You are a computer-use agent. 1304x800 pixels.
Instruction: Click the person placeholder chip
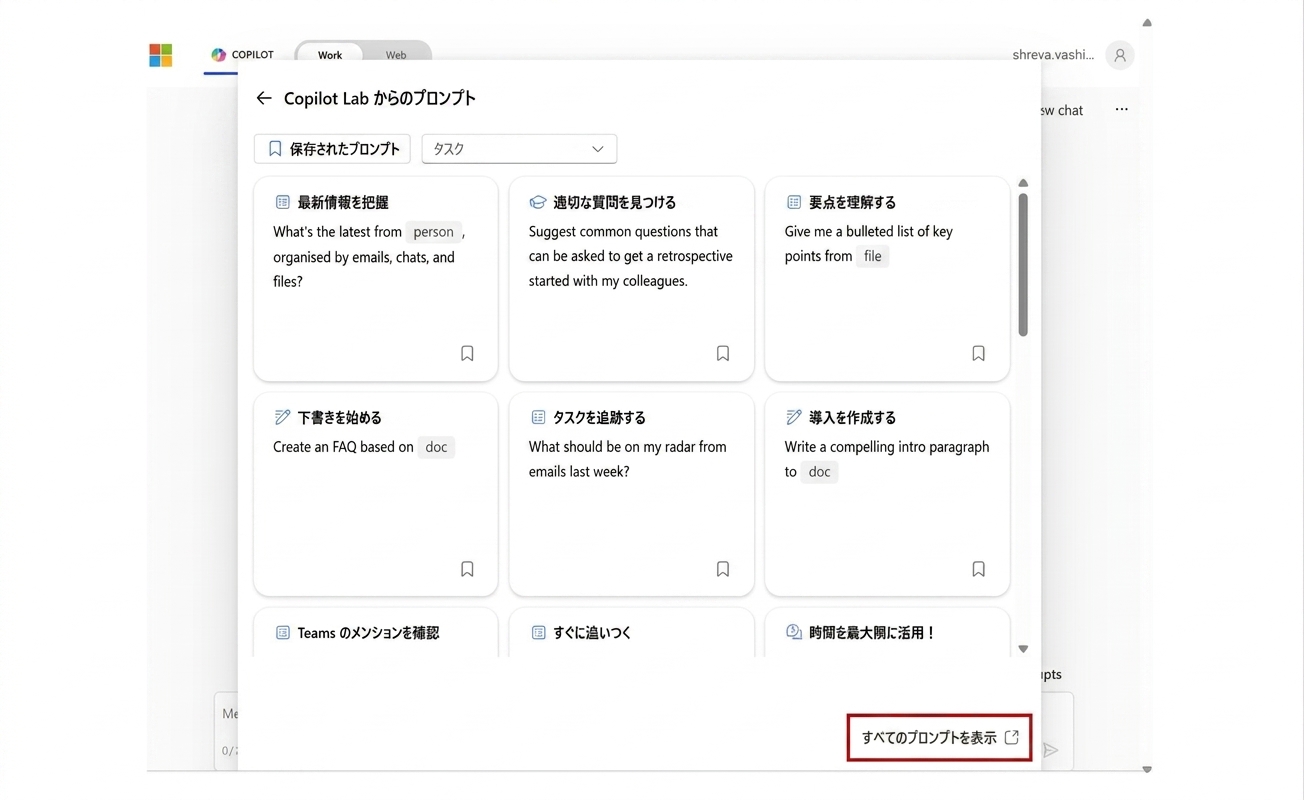point(434,232)
